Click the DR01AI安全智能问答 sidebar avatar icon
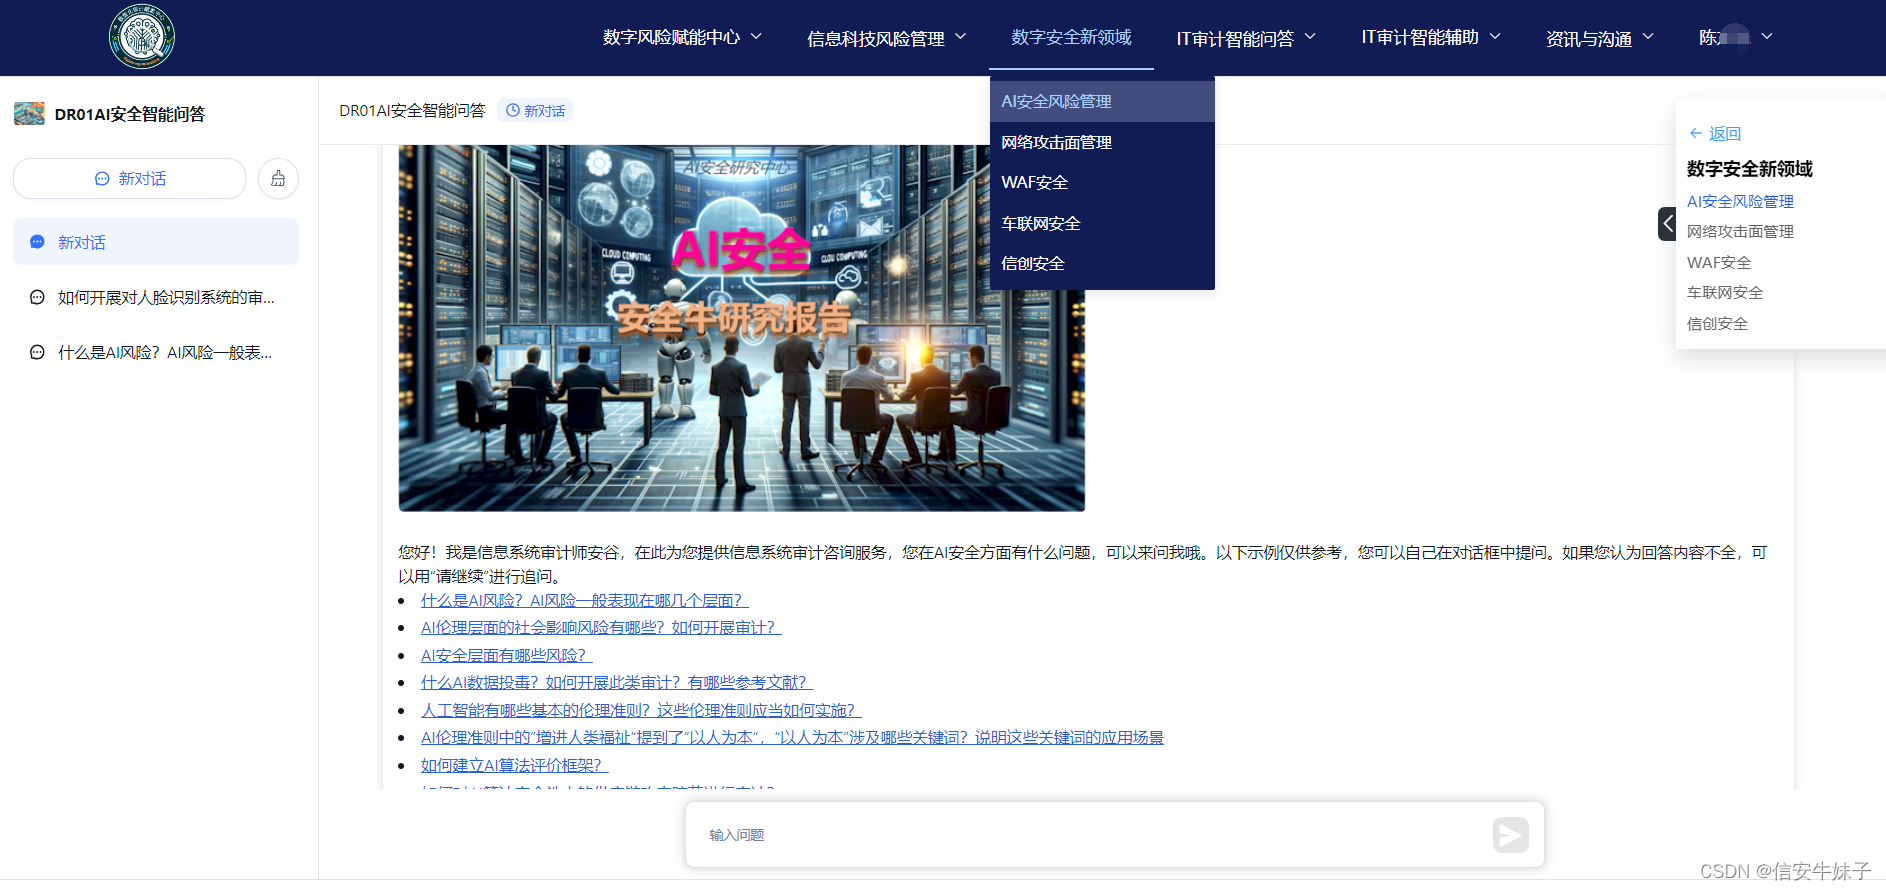 (29, 114)
